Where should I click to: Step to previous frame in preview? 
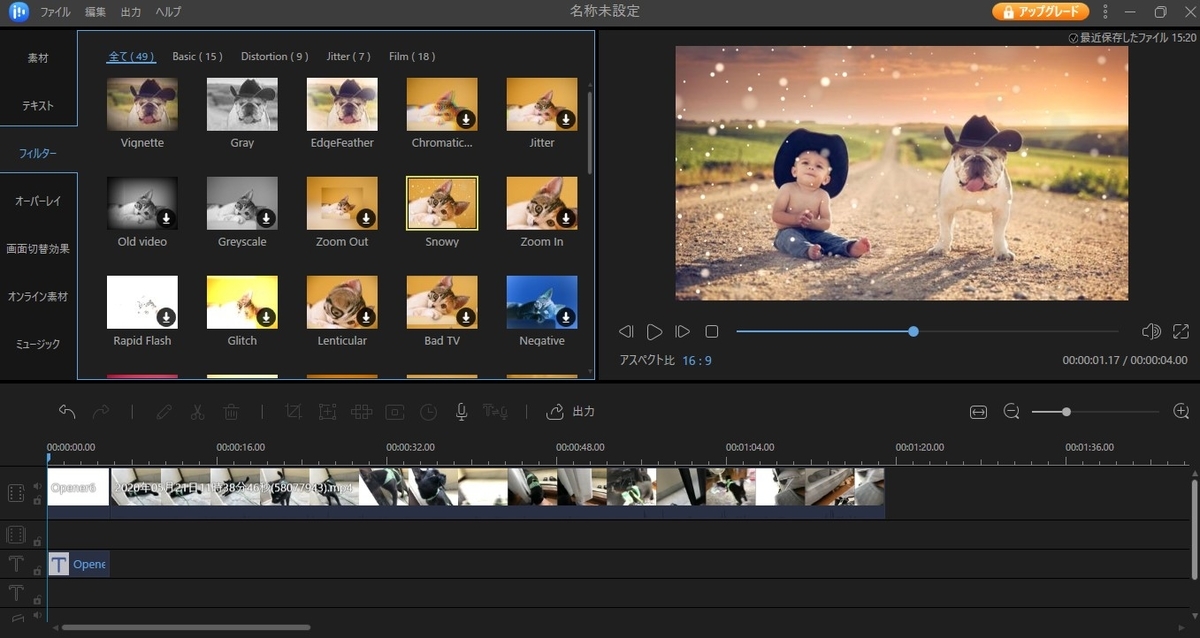pyautogui.click(x=626, y=331)
